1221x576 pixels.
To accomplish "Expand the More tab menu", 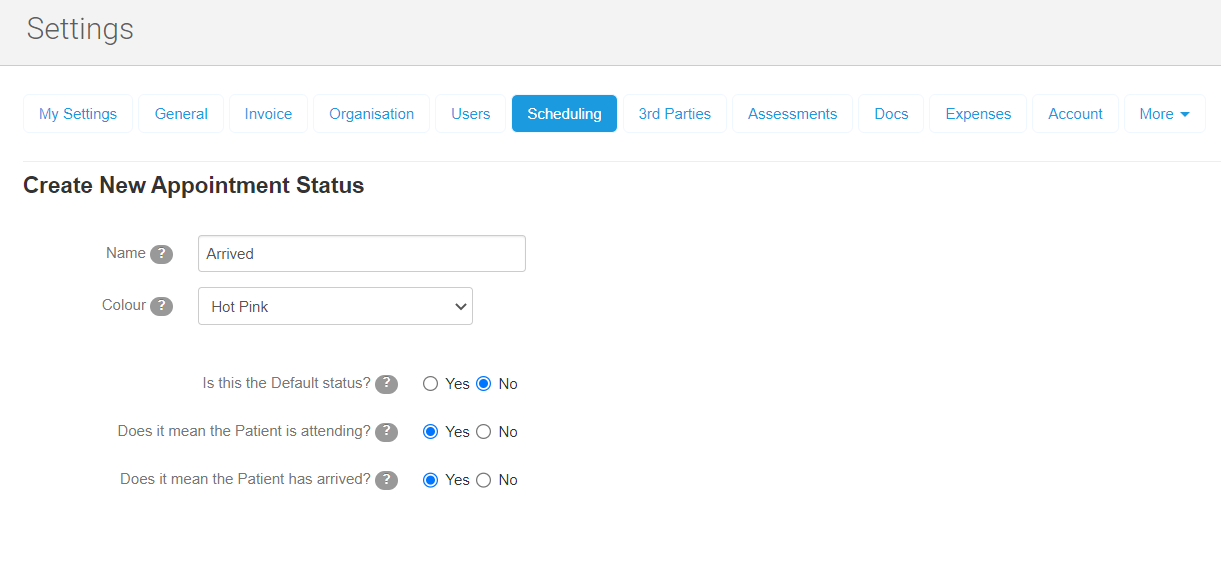I will (x=1164, y=114).
